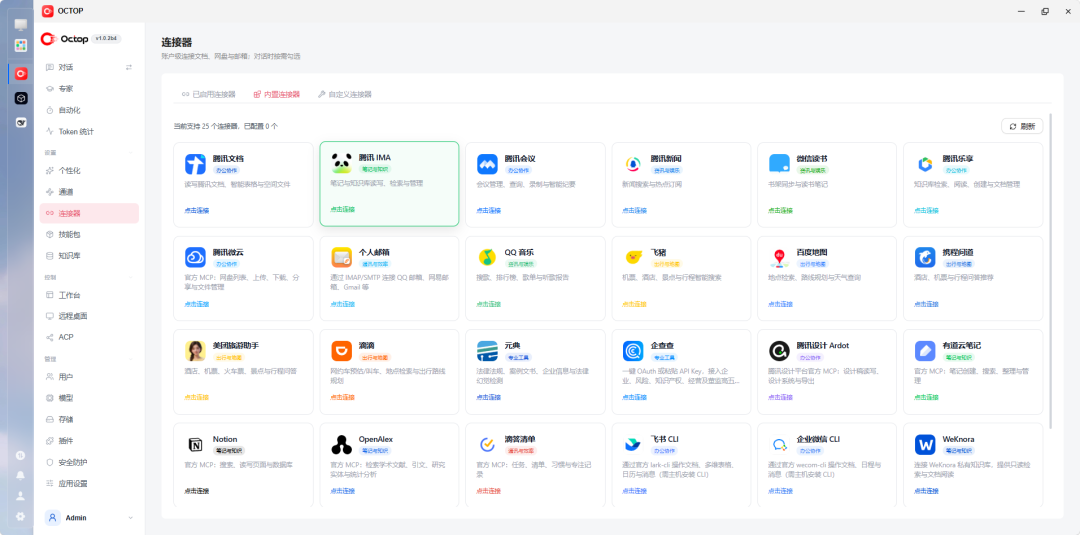Click the Octop logo in the sidebar
This screenshot has height=535, width=1080.
(x=65, y=39)
